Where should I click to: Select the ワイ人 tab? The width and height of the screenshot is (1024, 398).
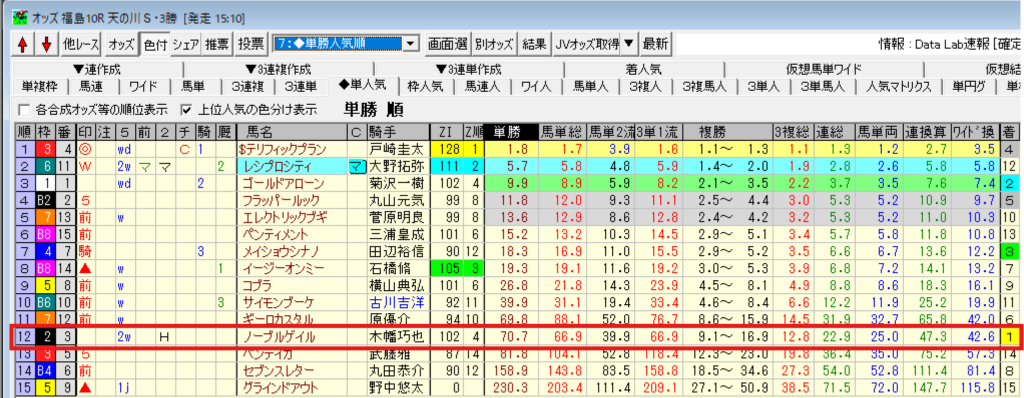click(537, 86)
